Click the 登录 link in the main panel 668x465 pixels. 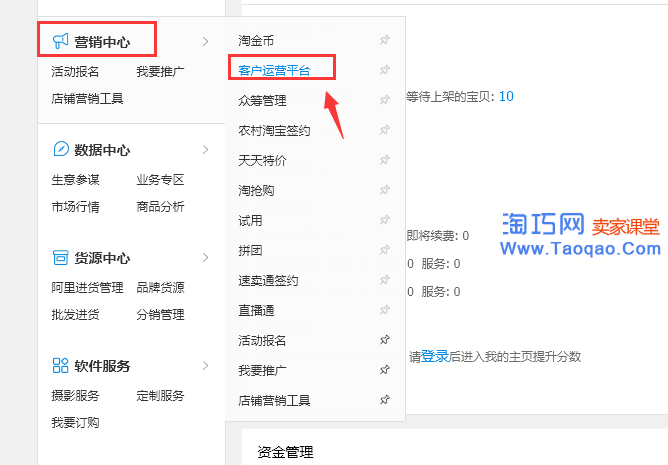(x=435, y=356)
